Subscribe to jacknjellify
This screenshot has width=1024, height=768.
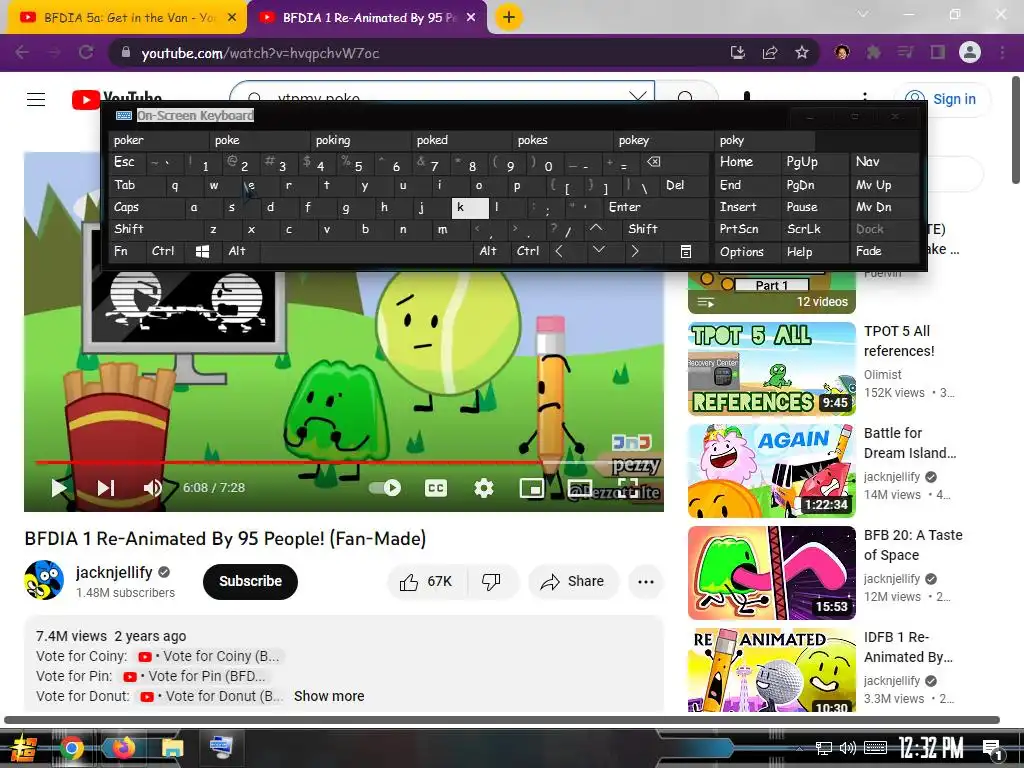(250, 581)
